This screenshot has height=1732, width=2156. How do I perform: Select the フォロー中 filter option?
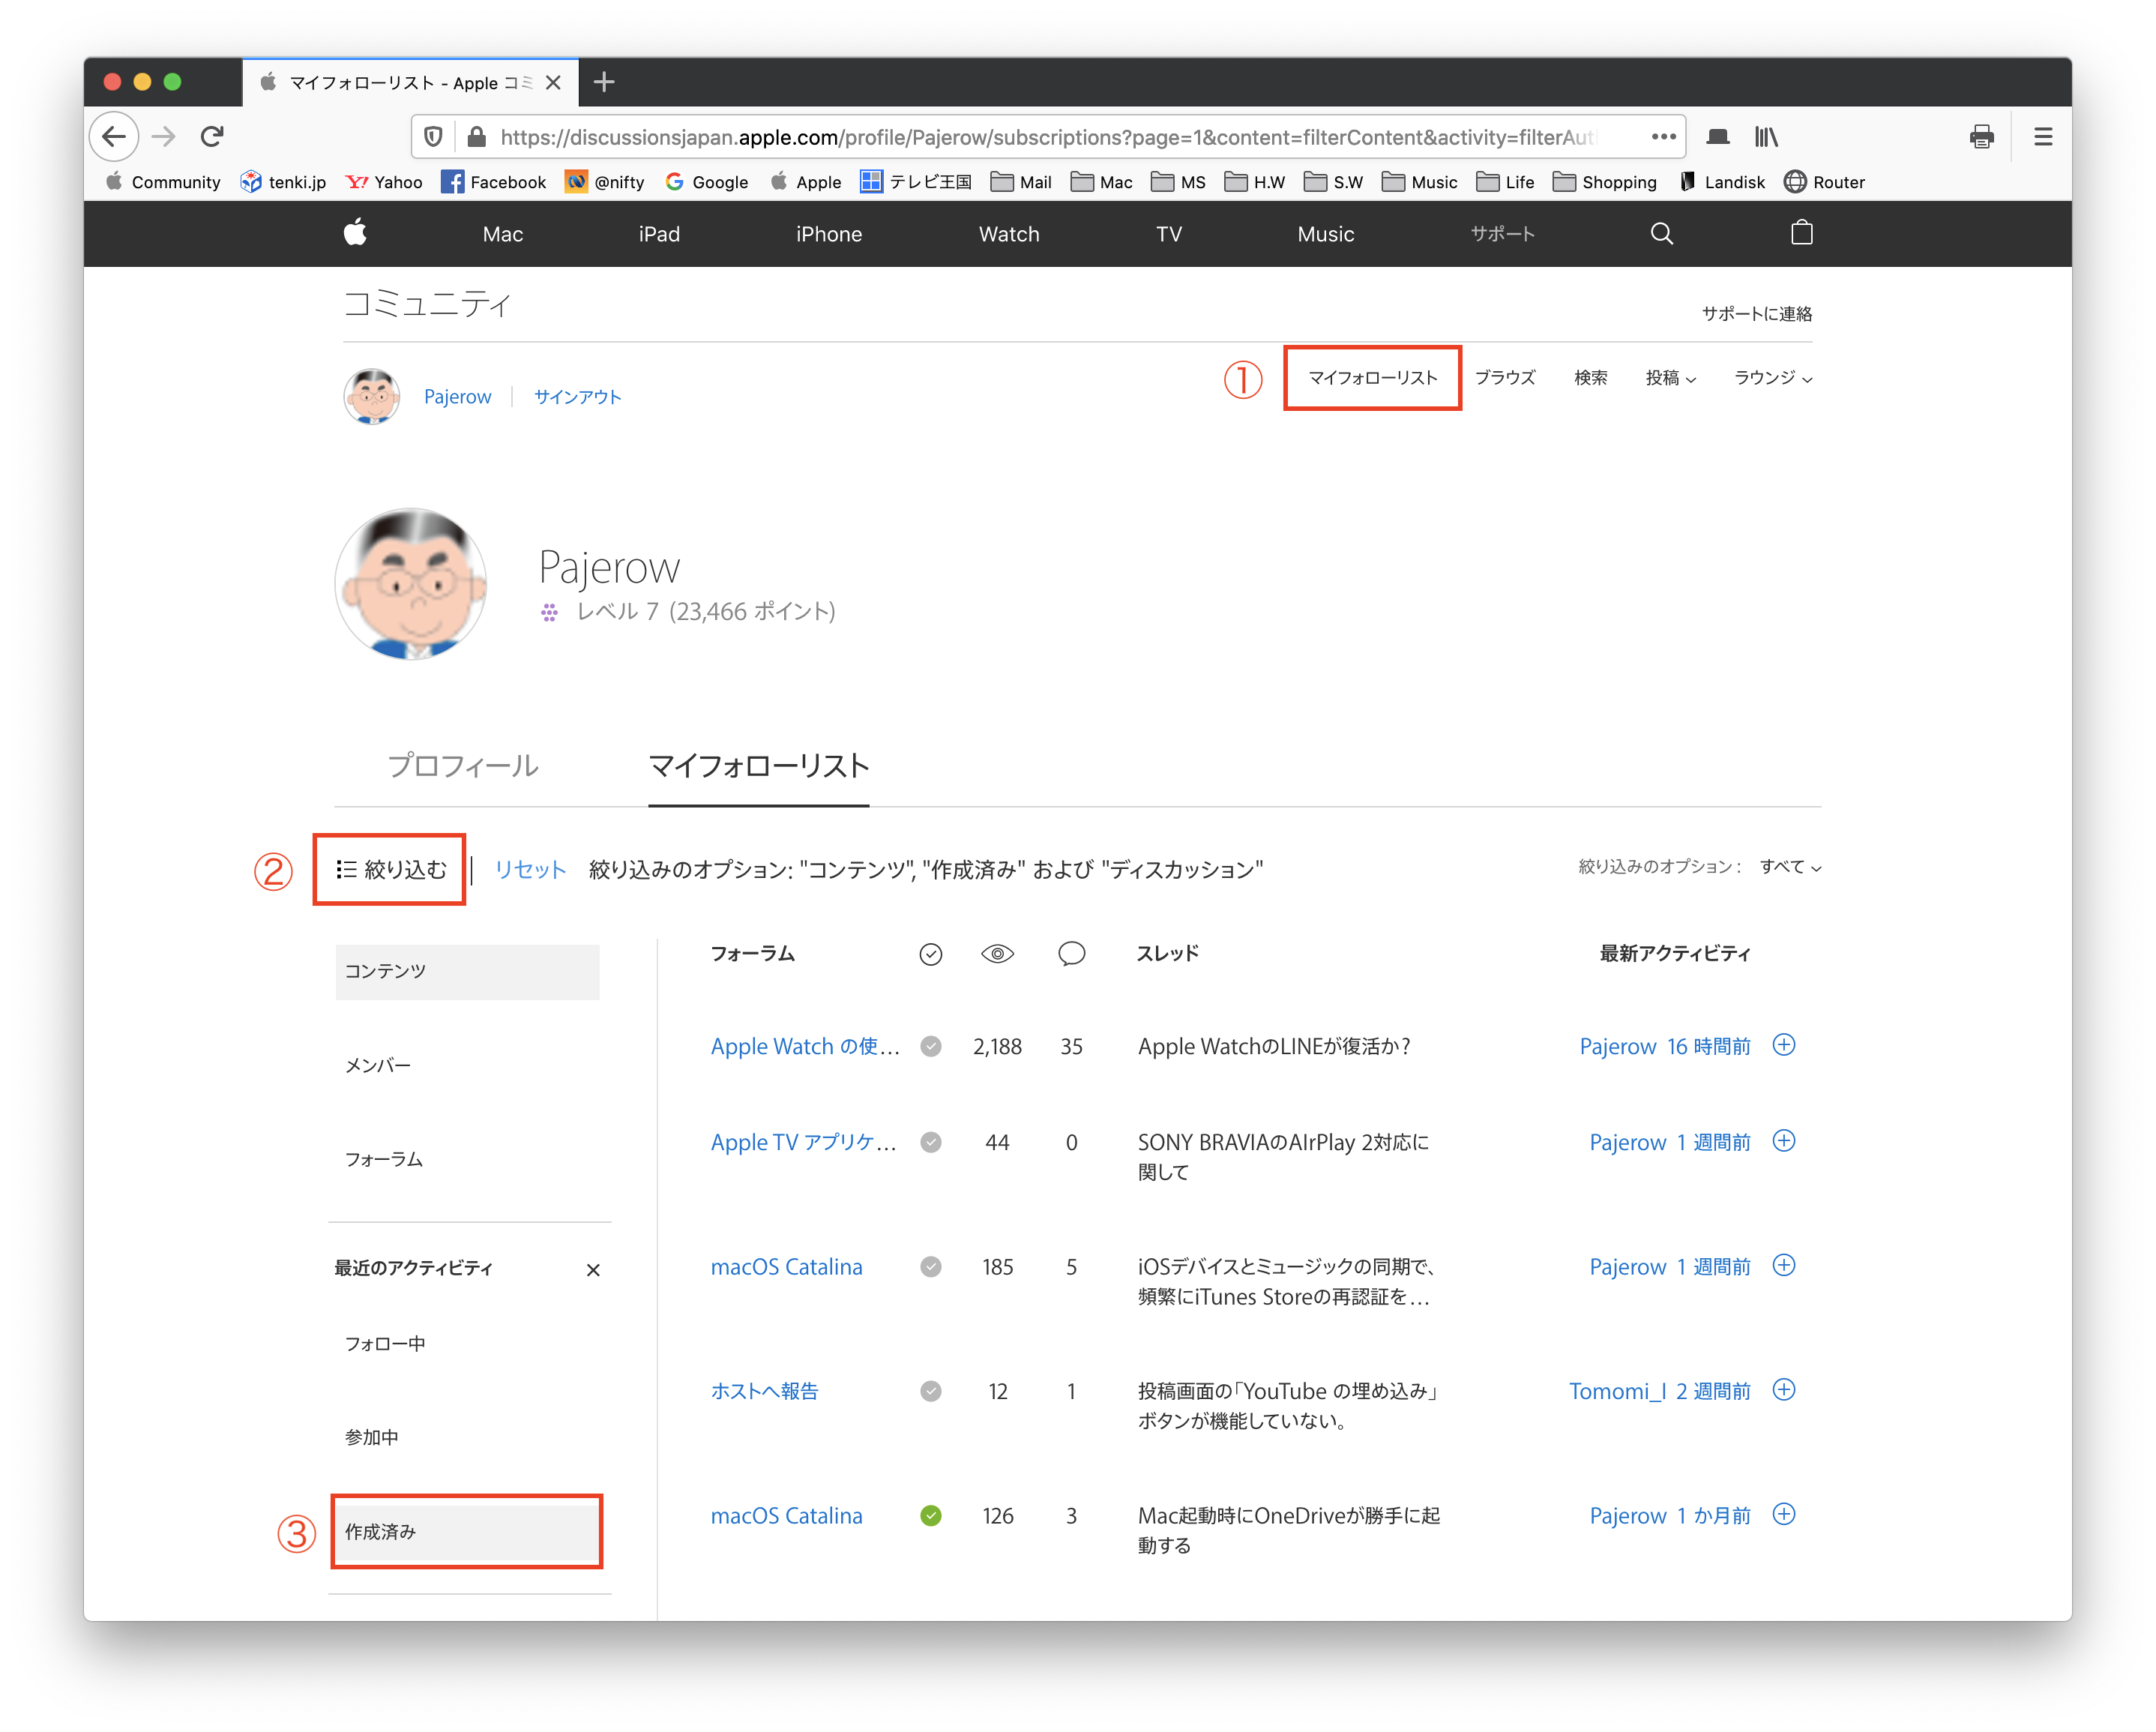[385, 1343]
